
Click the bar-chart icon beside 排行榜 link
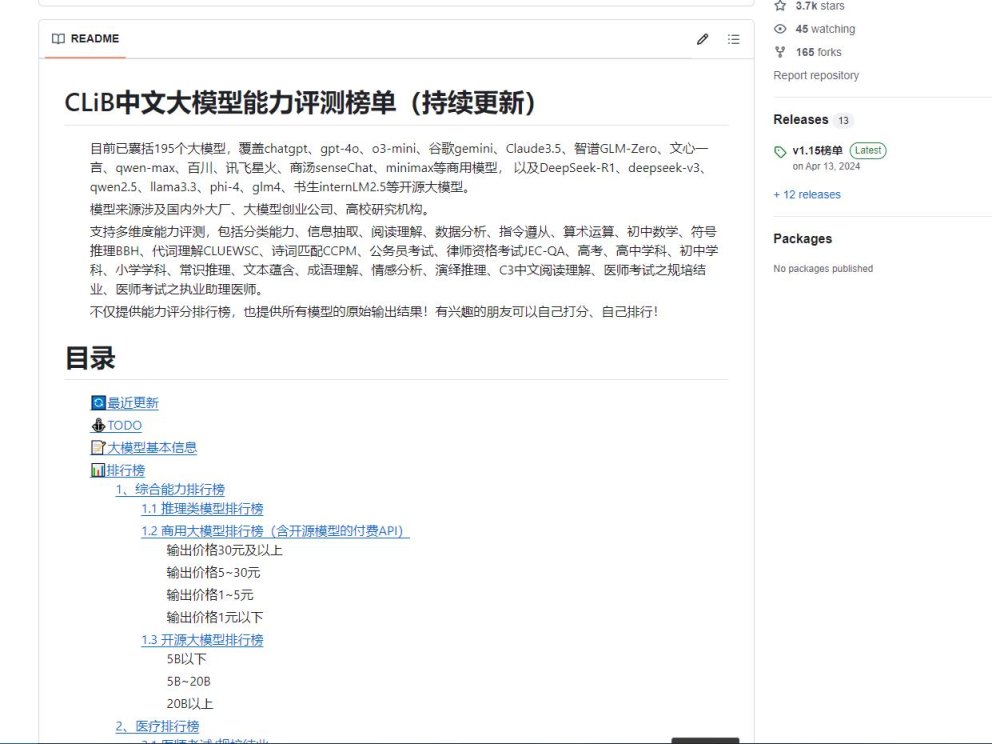(x=96, y=469)
